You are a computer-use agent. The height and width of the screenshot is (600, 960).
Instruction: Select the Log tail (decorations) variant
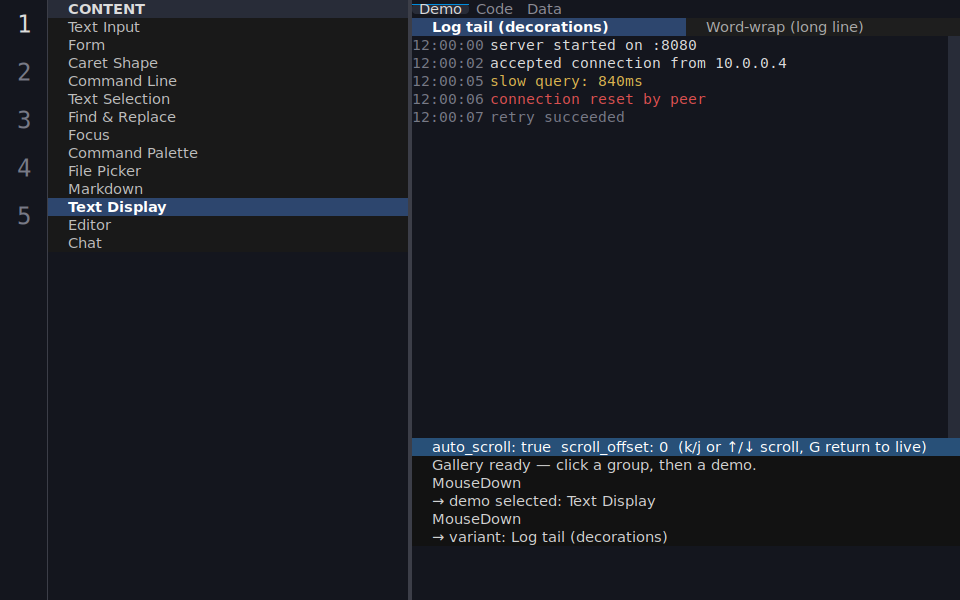coord(549,27)
